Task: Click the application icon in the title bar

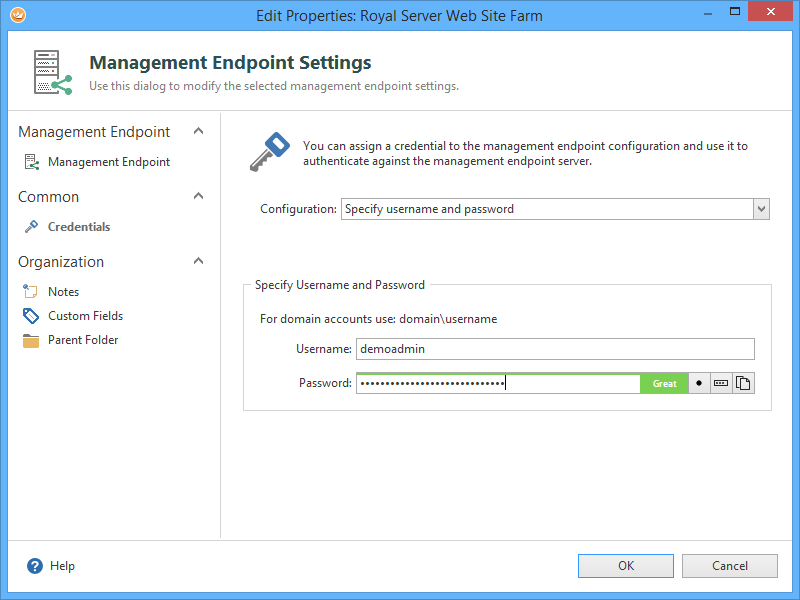Action: [x=16, y=15]
